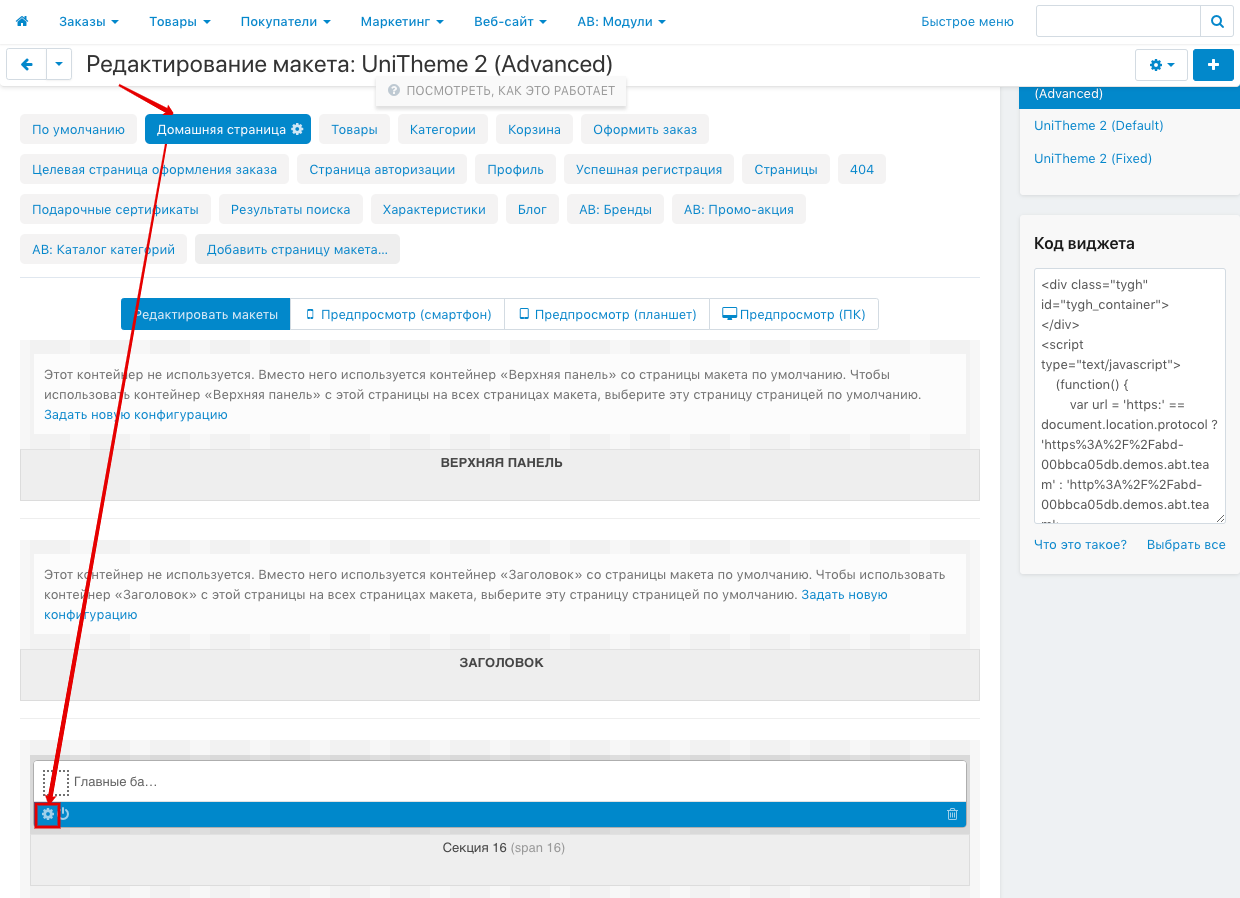Click the blue plus add button
This screenshot has width=1240, height=898.
pos(1213,65)
